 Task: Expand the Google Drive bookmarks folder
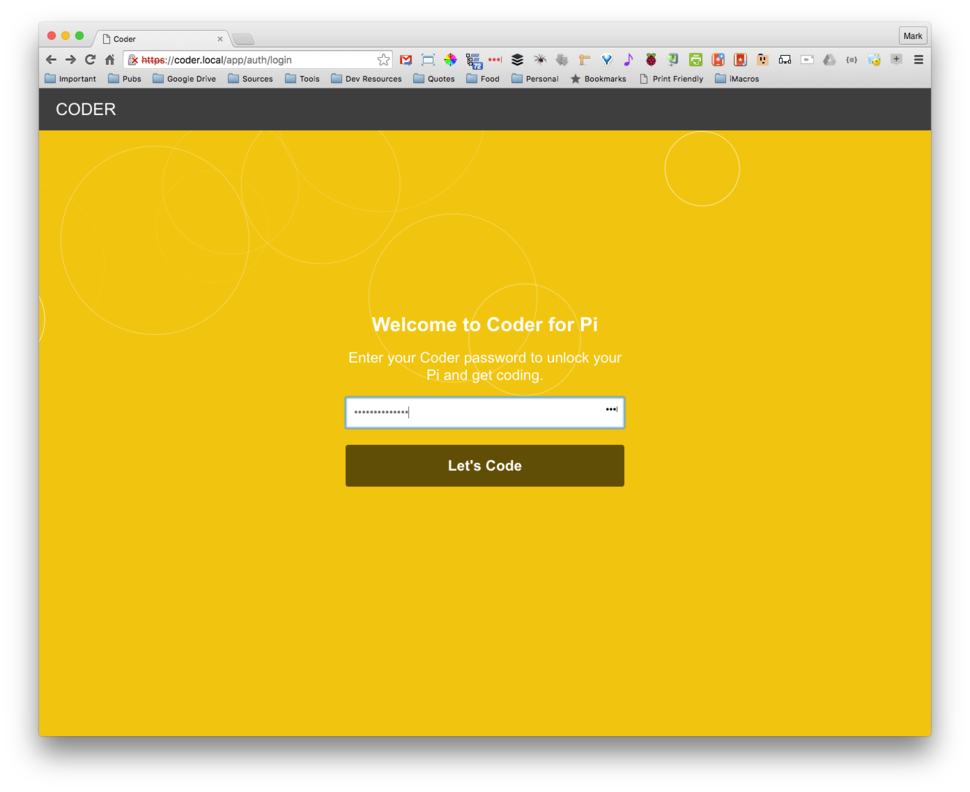[184, 79]
